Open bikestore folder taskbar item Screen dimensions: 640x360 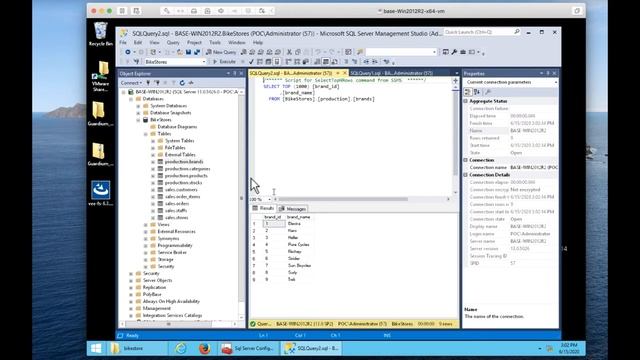click(x=136, y=348)
